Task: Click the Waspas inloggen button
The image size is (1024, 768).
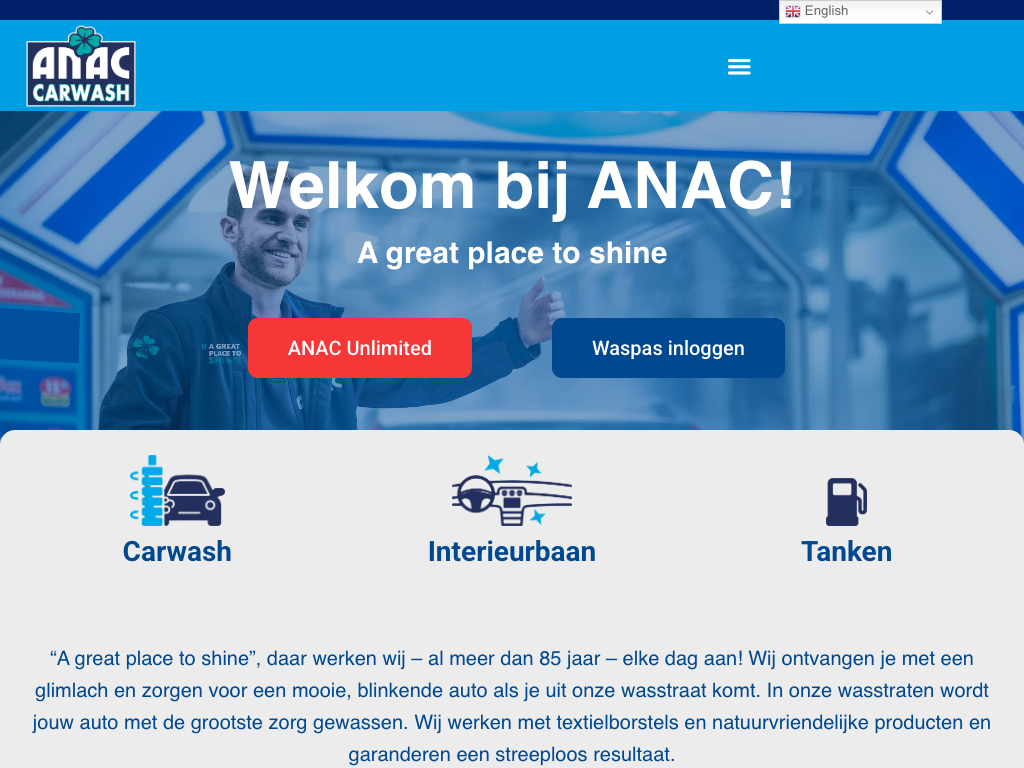Action: tap(668, 348)
